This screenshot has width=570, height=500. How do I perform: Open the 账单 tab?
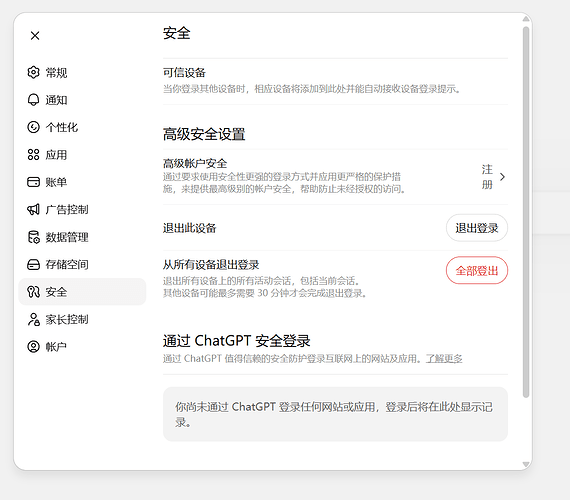(82, 182)
